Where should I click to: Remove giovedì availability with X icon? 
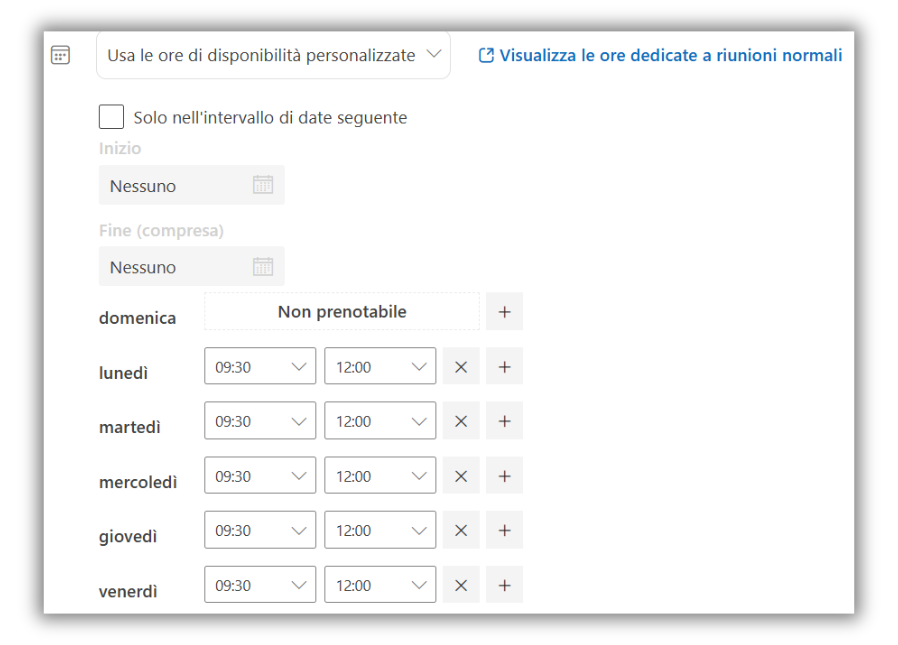461,530
